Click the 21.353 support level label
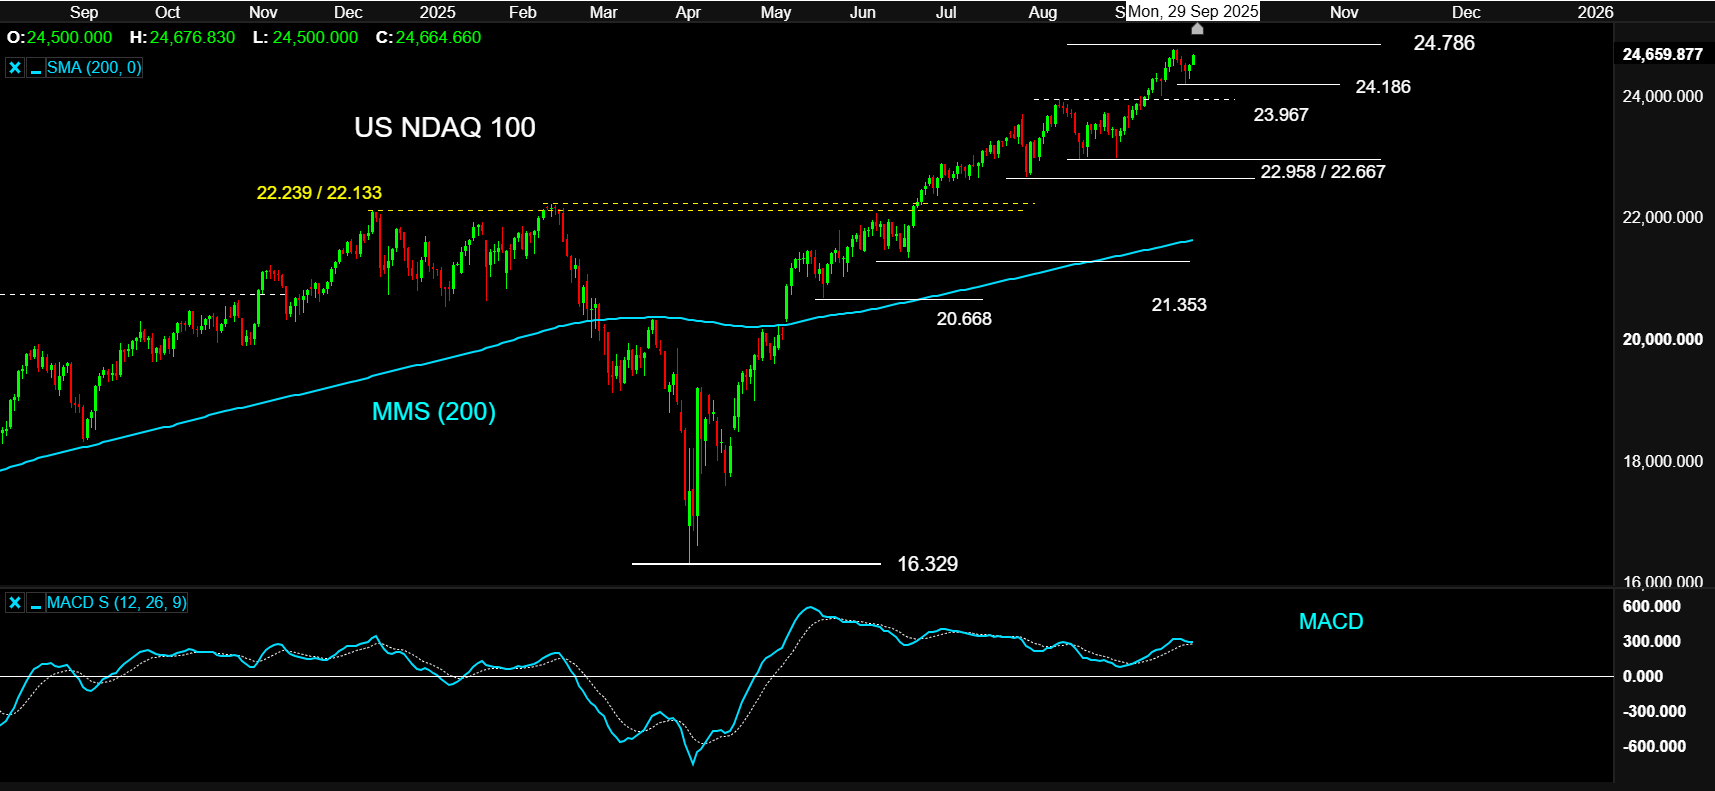Screen dimensions: 1715x791 1179,305
